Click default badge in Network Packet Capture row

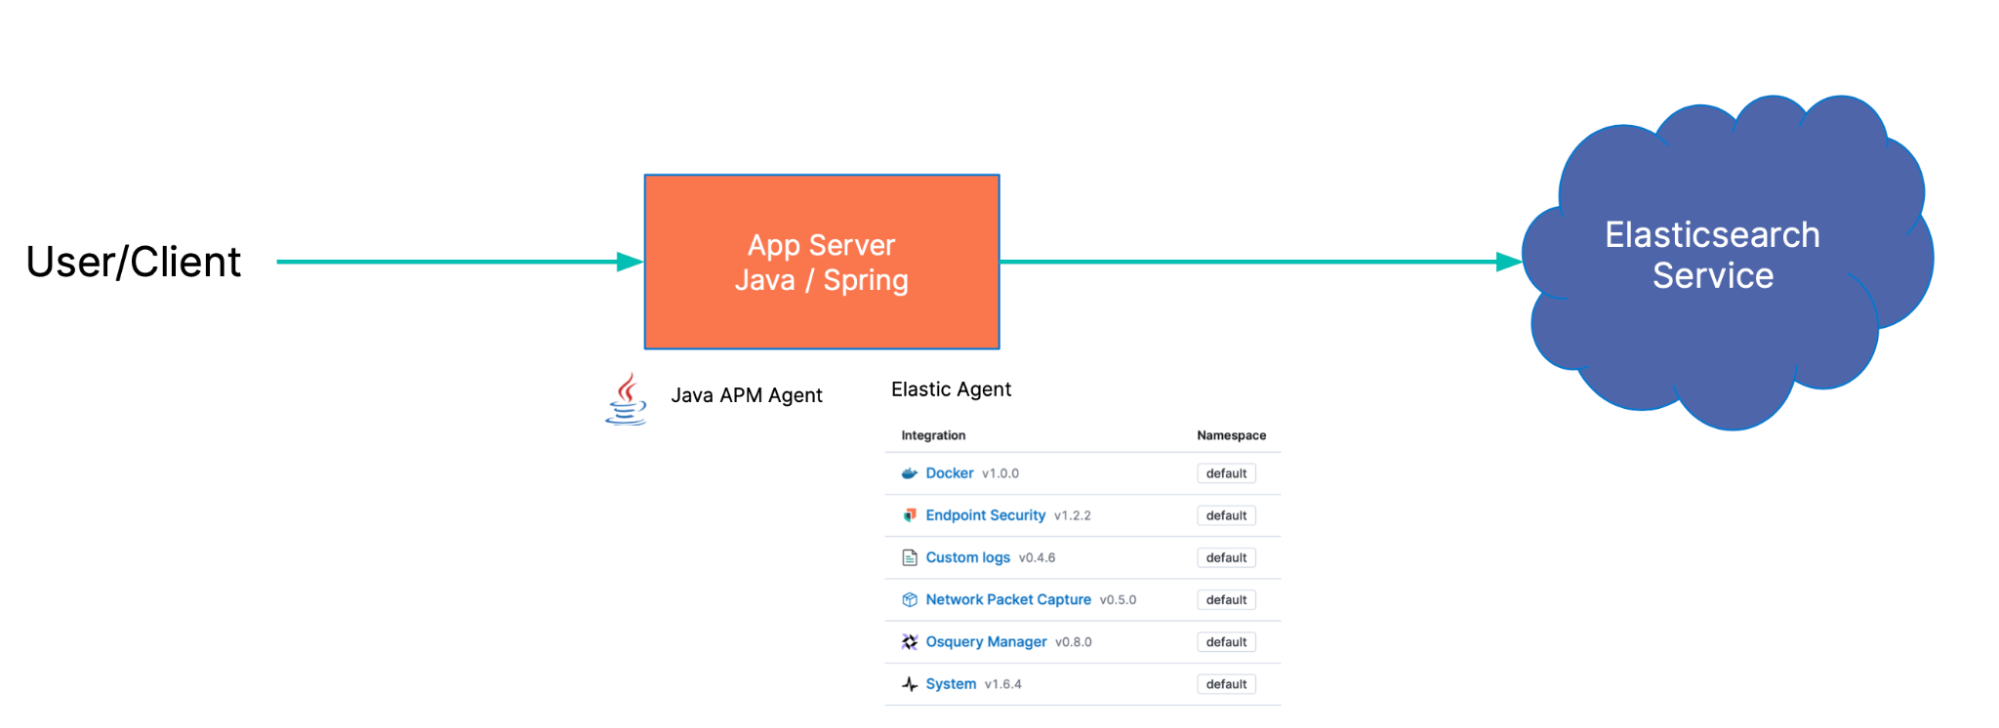coord(1226,600)
